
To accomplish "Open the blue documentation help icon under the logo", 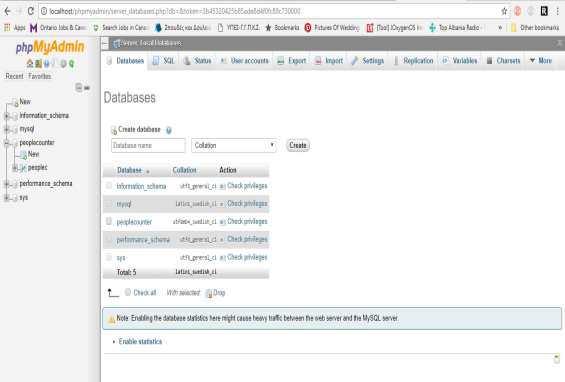I will pos(46,64).
